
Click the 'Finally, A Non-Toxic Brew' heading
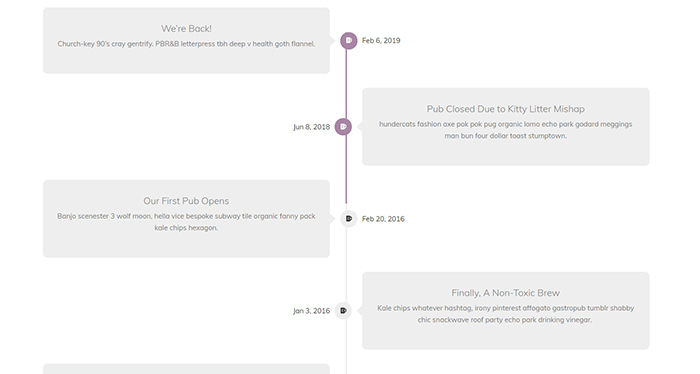pos(505,293)
